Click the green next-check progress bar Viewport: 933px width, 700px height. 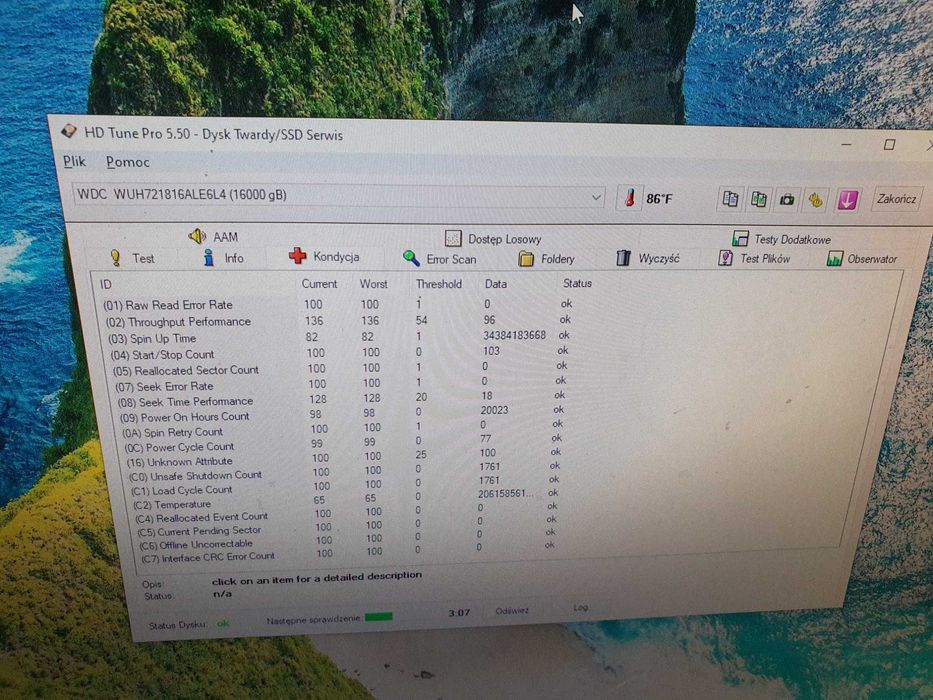(x=378, y=617)
